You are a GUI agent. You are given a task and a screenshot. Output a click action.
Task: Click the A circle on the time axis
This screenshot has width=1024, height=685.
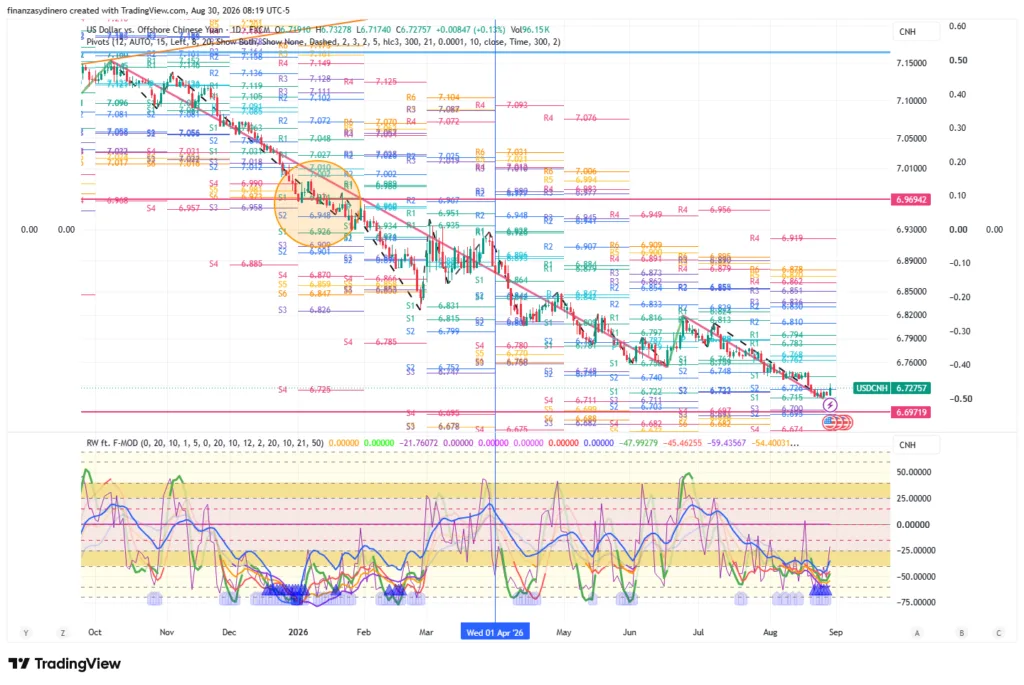click(917, 633)
